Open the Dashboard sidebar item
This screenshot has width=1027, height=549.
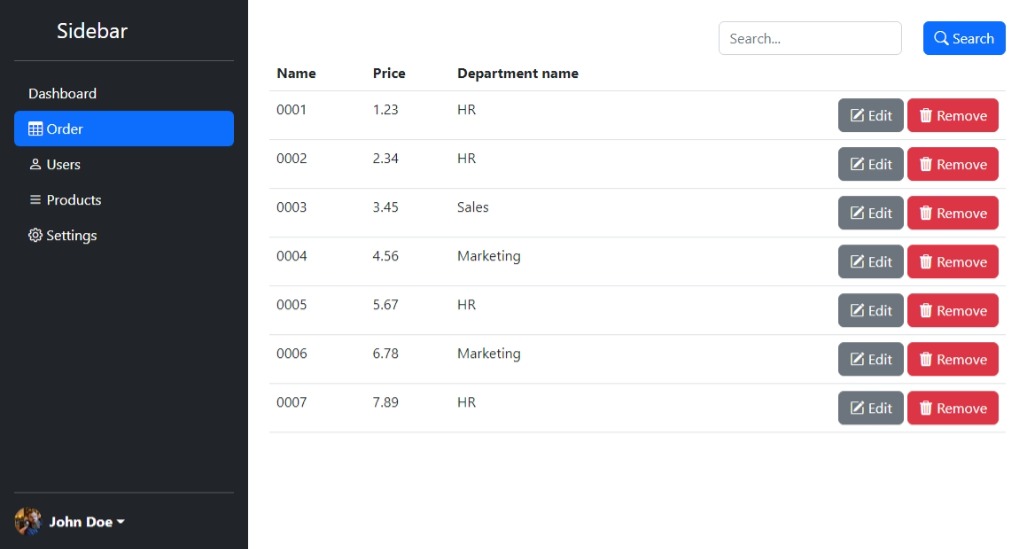tap(62, 94)
